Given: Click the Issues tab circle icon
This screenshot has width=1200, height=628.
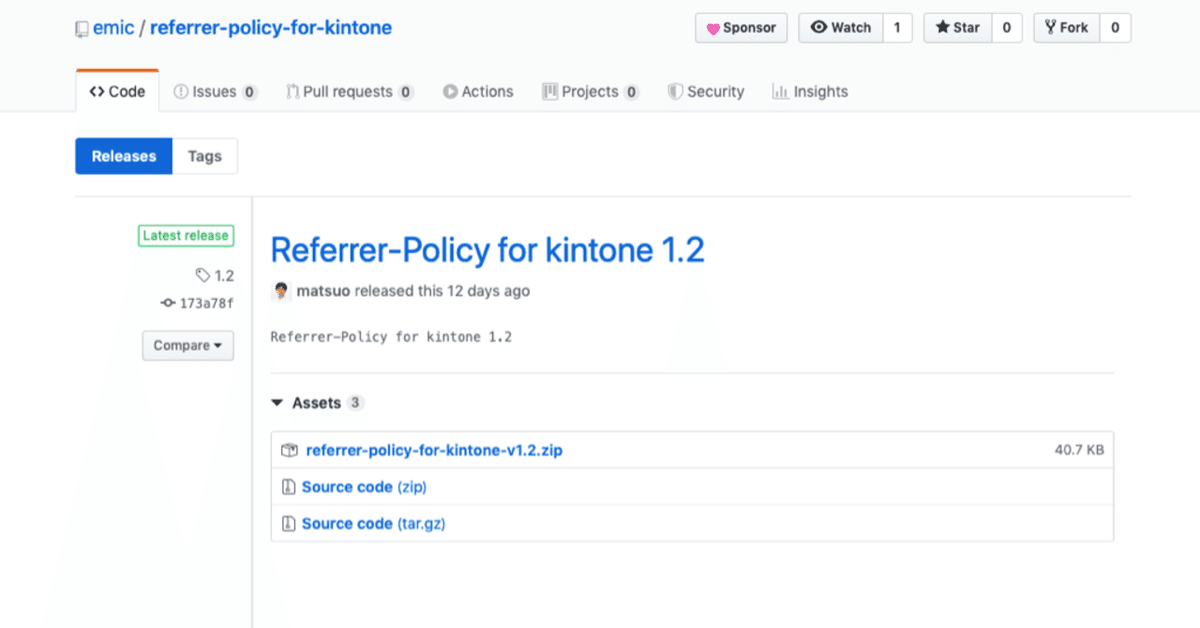Looking at the screenshot, I should 181,91.
